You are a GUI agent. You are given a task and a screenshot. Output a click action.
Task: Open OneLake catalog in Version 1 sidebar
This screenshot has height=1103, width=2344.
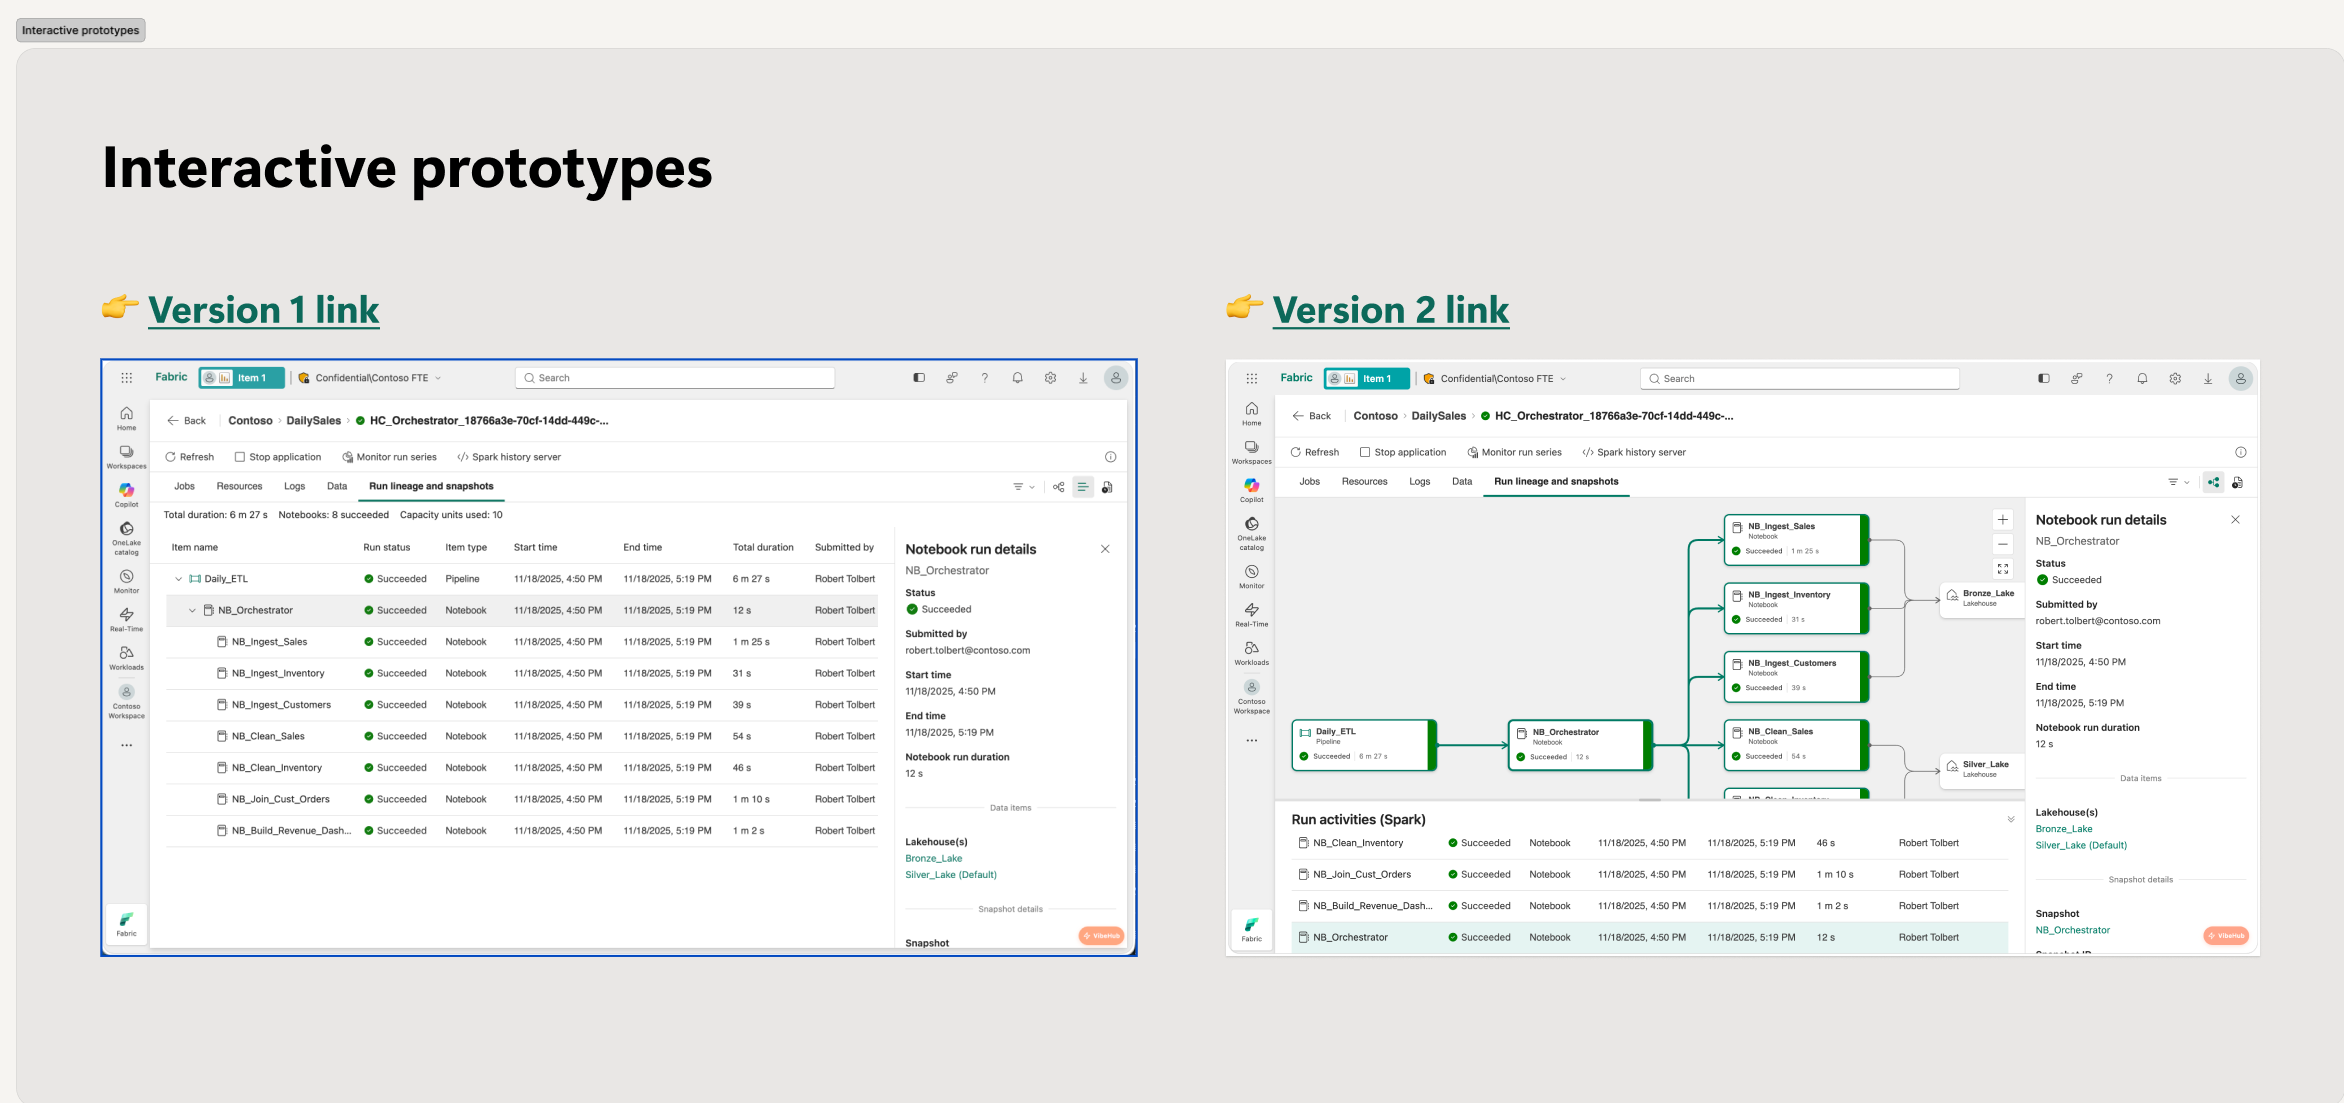127,538
